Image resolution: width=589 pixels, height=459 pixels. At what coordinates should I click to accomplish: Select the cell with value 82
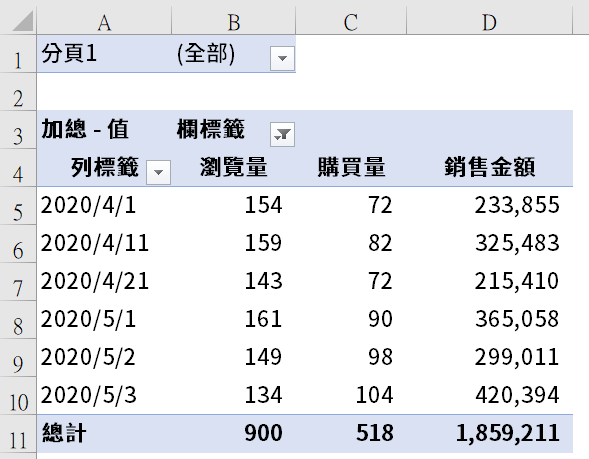click(x=351, y=244)
